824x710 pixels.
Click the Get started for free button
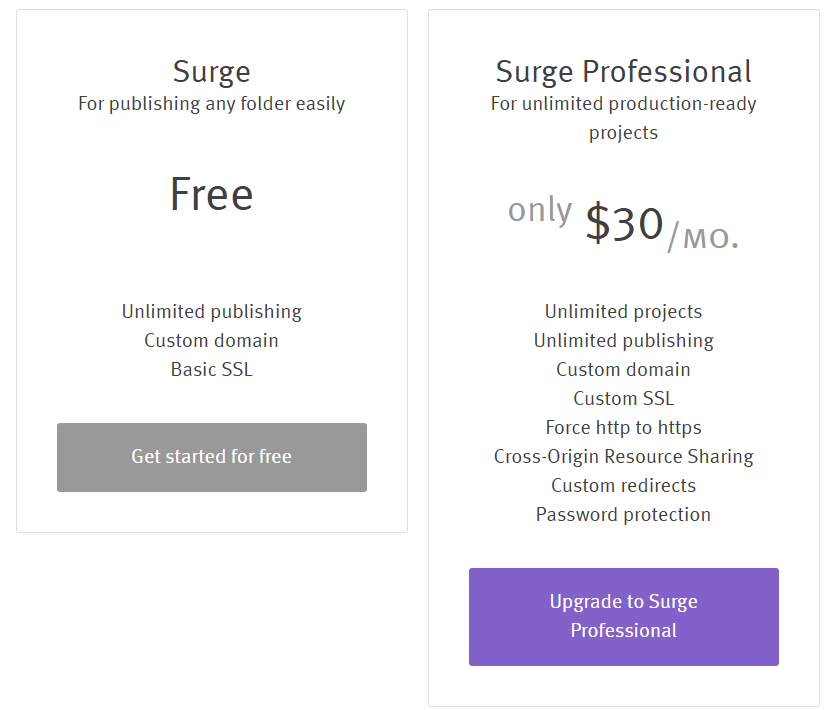[211, 457]
